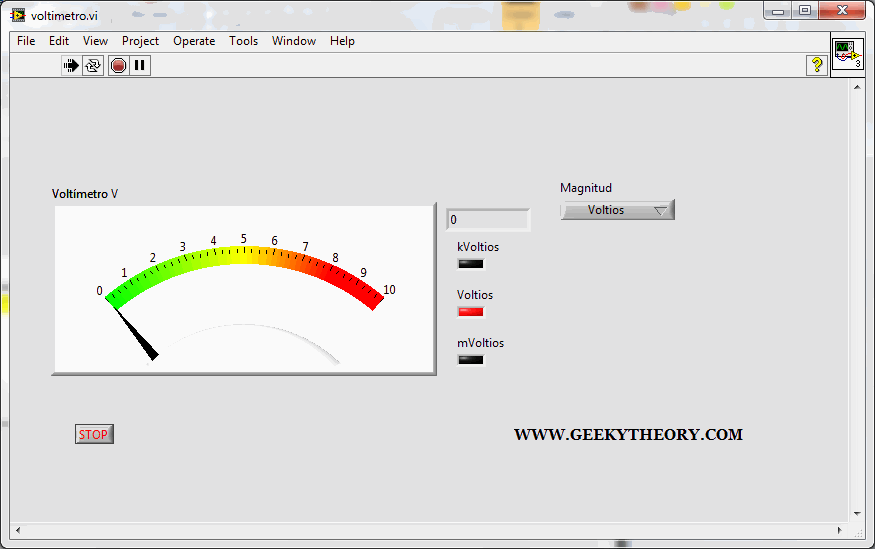Click the mVoltios LED indicator
This screenshot has height=549, width=875.
[x=470, y=360]
